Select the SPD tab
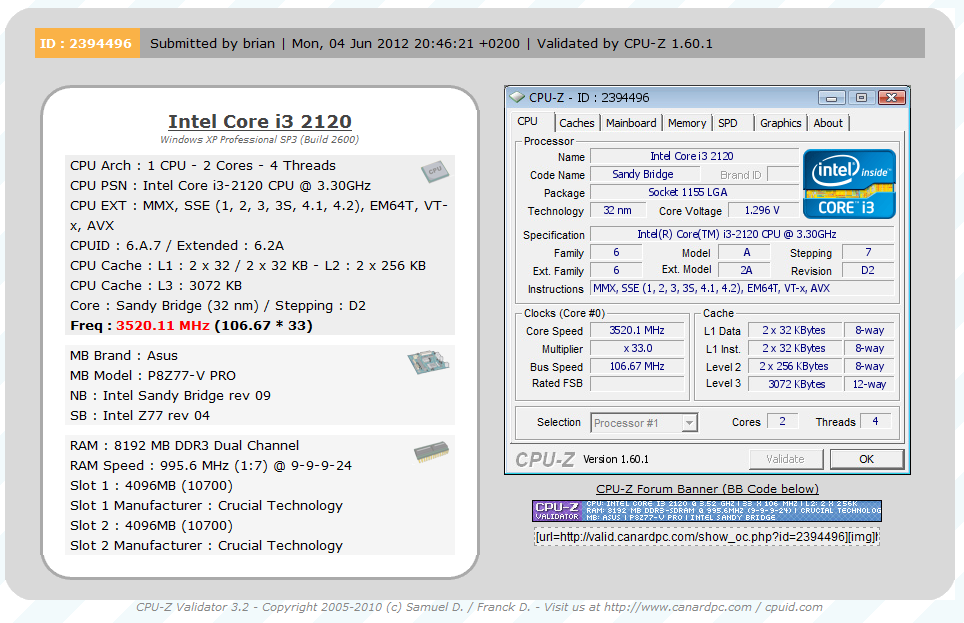964x623 pixels. pos(728,123)
